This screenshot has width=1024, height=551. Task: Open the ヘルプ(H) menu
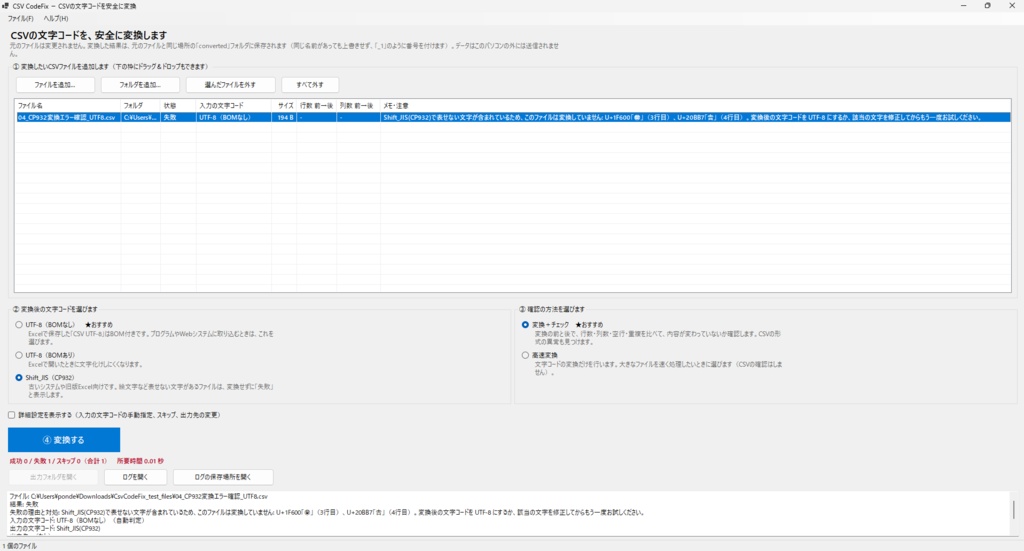(x=56, y=18)
